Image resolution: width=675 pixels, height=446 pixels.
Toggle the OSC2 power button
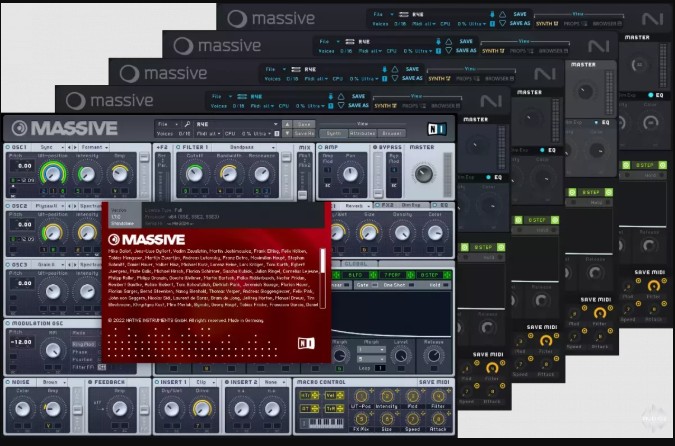point(8,206)
